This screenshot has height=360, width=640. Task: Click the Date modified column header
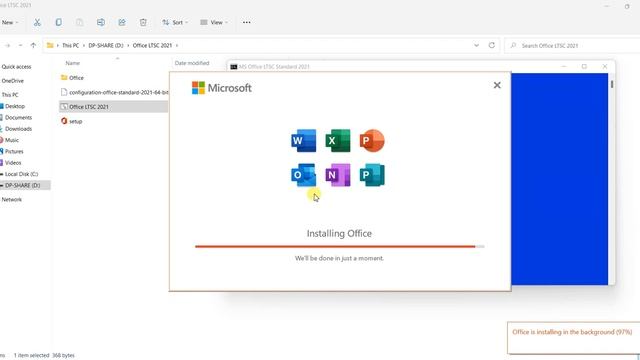pos(192,63)
